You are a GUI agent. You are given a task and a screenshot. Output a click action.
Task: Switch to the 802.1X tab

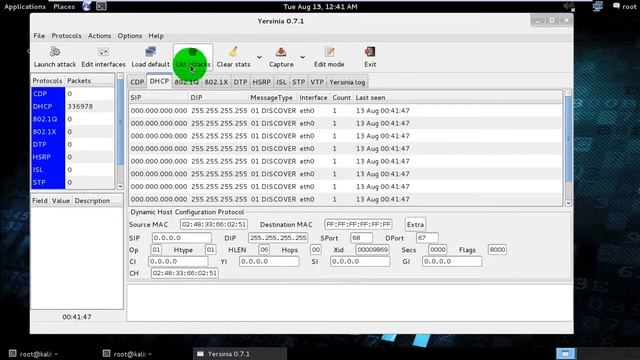click(216, 82)
